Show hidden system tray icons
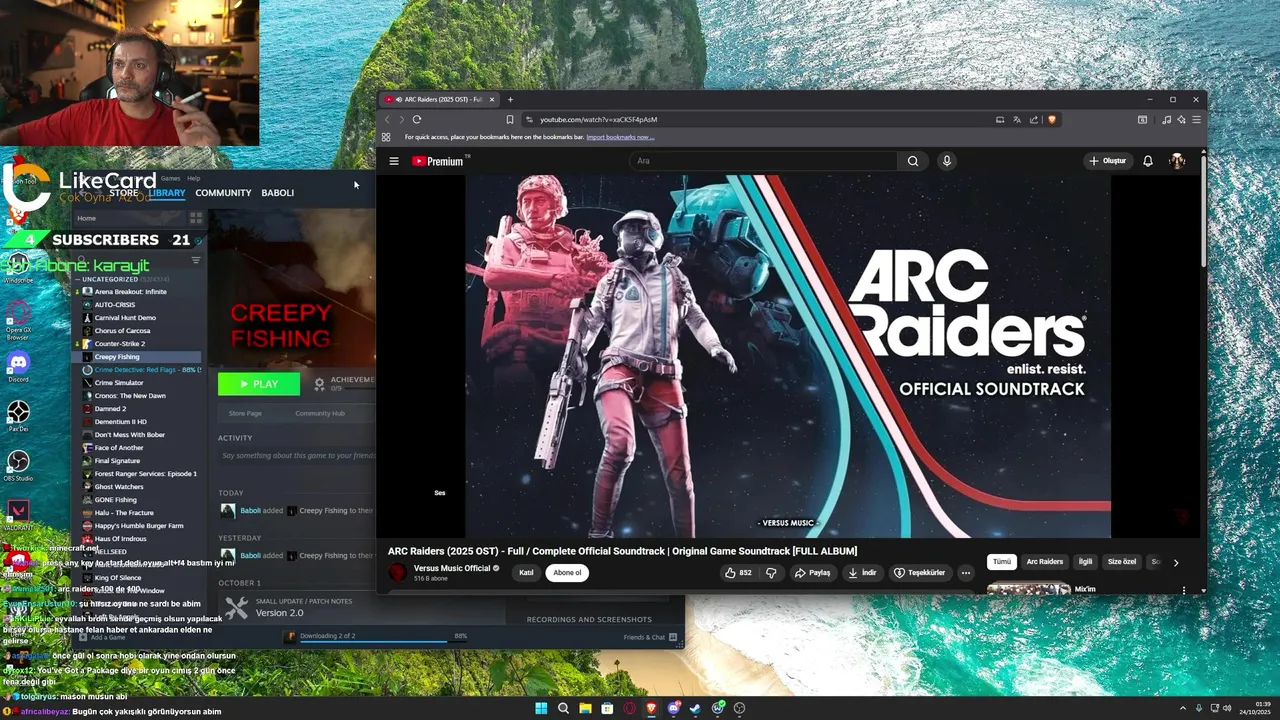This screenshot has height=720, width=1280. click(x=1183, y=708)
